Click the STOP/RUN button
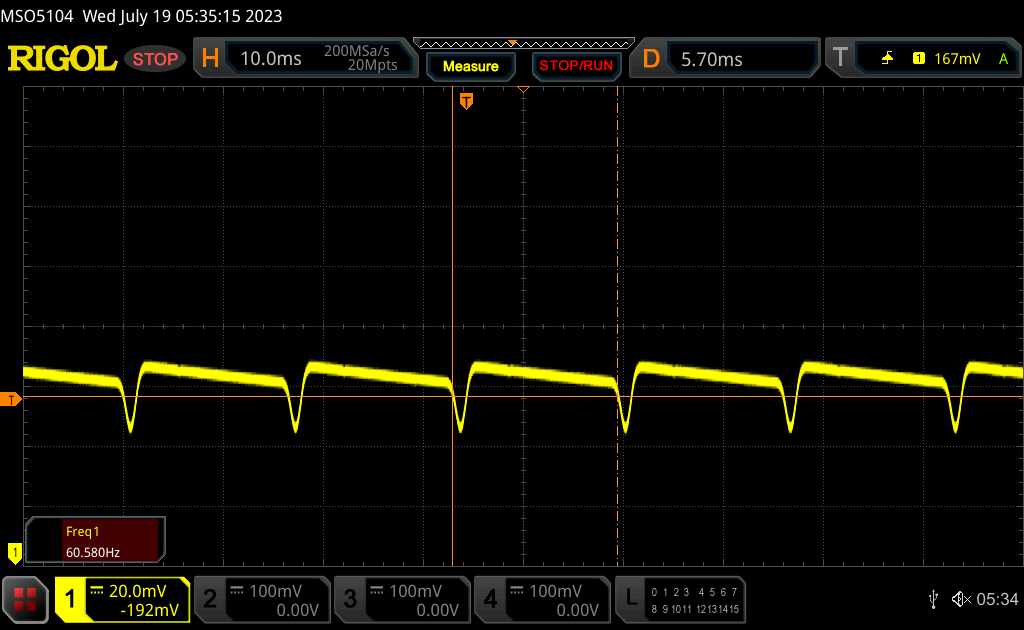This screenshot has height=630, width=1024. pyautogui.click(x=576, y=66)
